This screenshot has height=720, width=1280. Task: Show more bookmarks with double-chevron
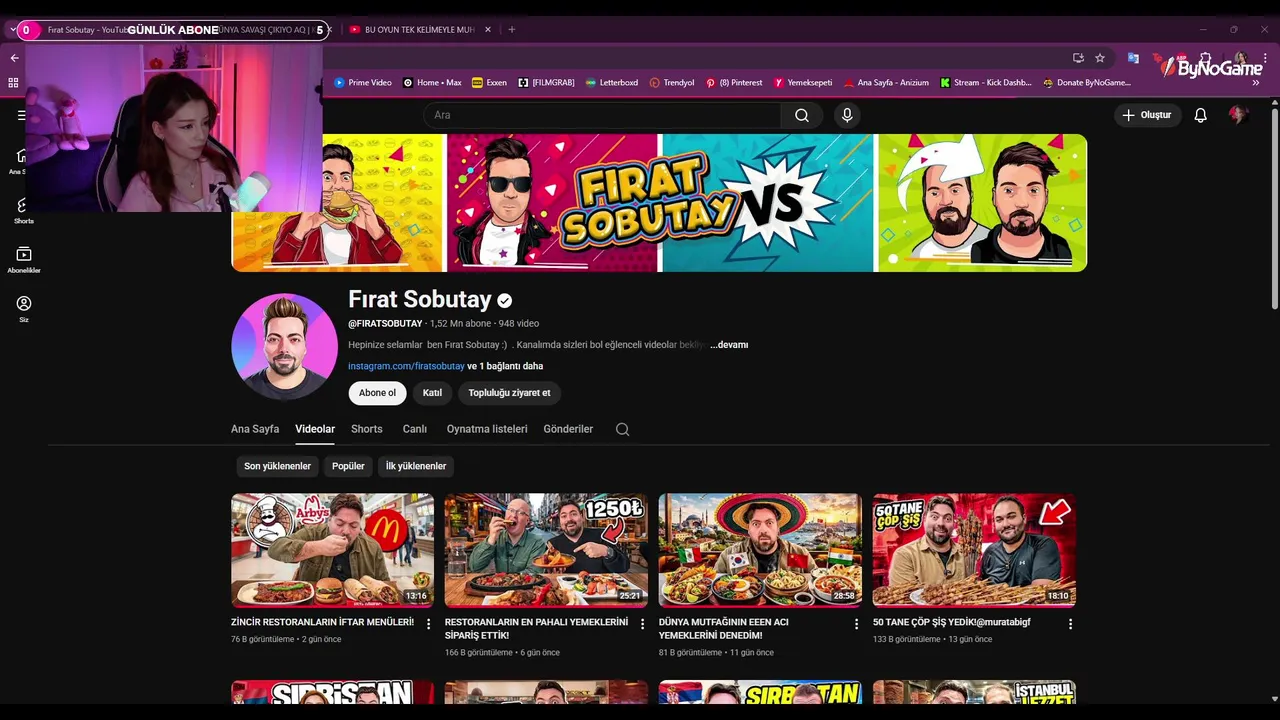click(1256, 83)
